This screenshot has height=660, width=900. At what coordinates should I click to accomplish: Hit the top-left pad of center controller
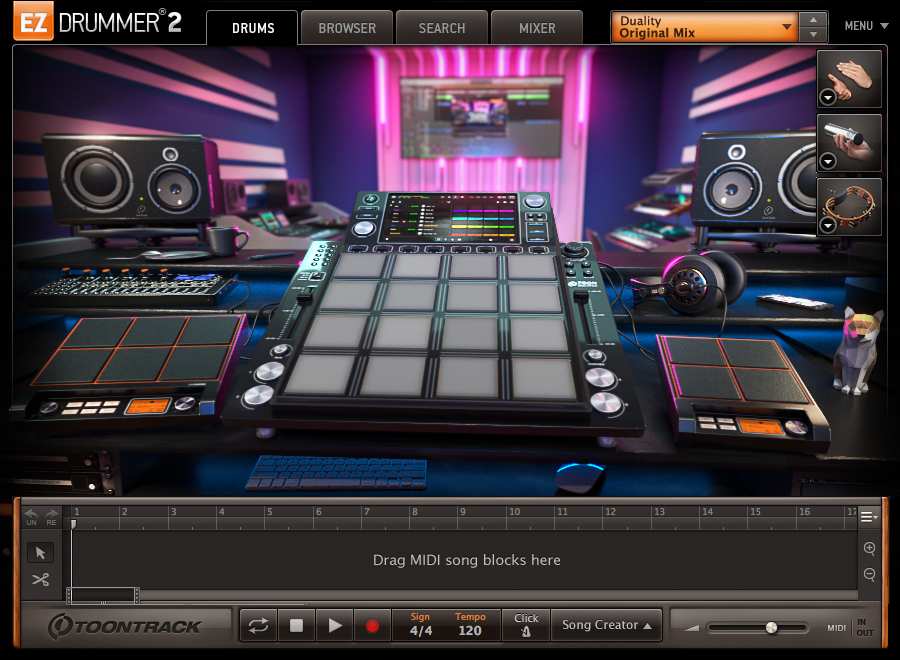click(362, 266)
